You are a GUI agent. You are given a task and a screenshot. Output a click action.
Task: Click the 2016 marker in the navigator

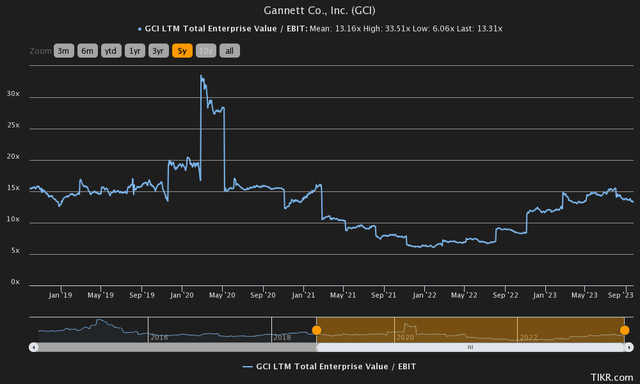click(159, 337)
